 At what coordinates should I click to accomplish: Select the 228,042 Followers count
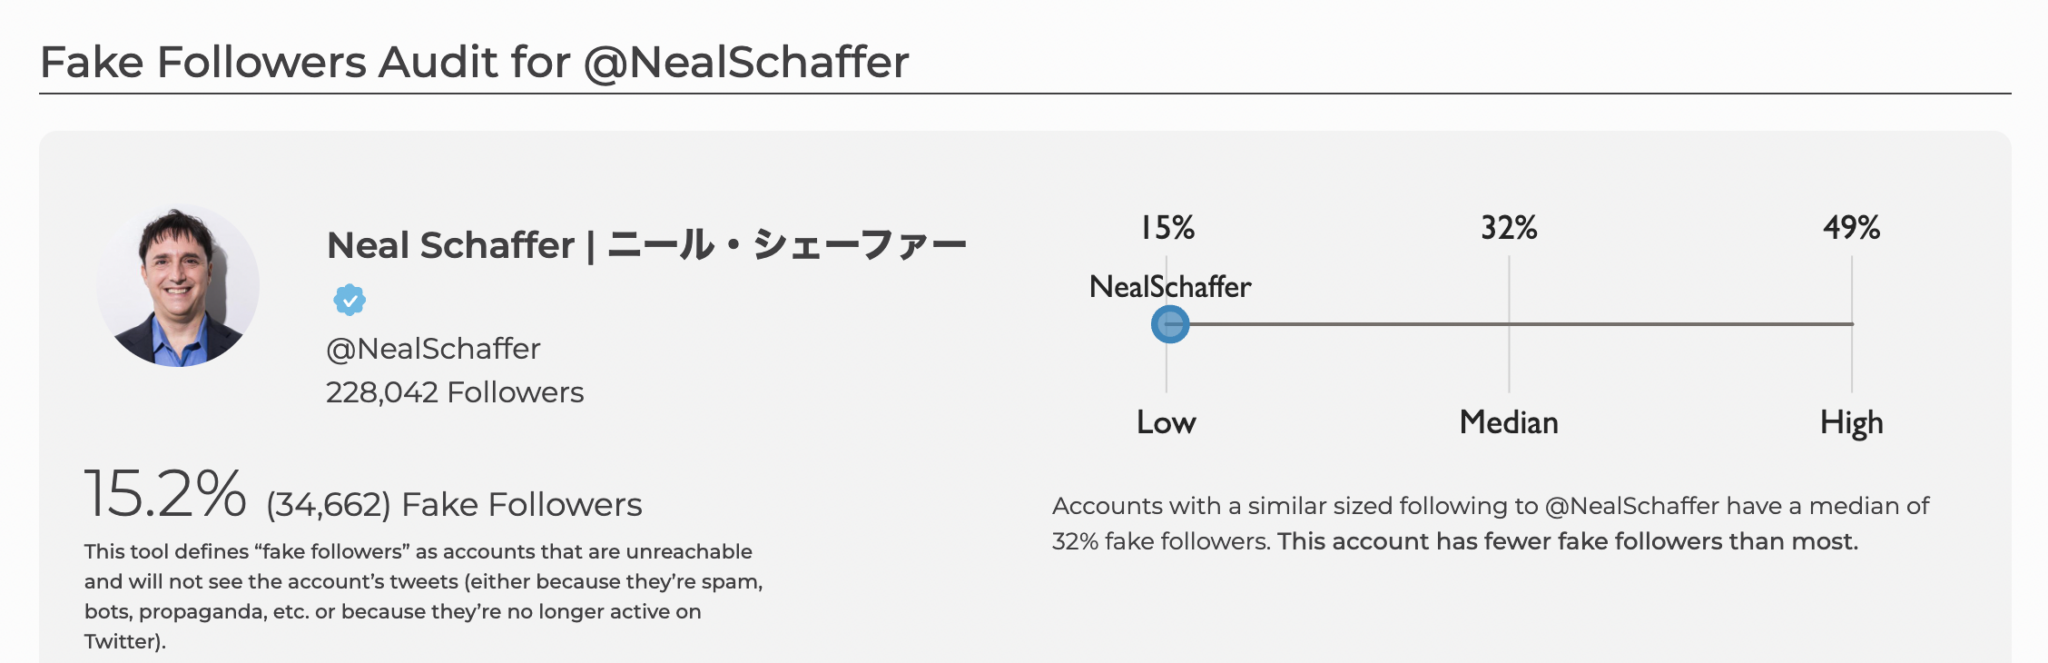click(455, 392)
